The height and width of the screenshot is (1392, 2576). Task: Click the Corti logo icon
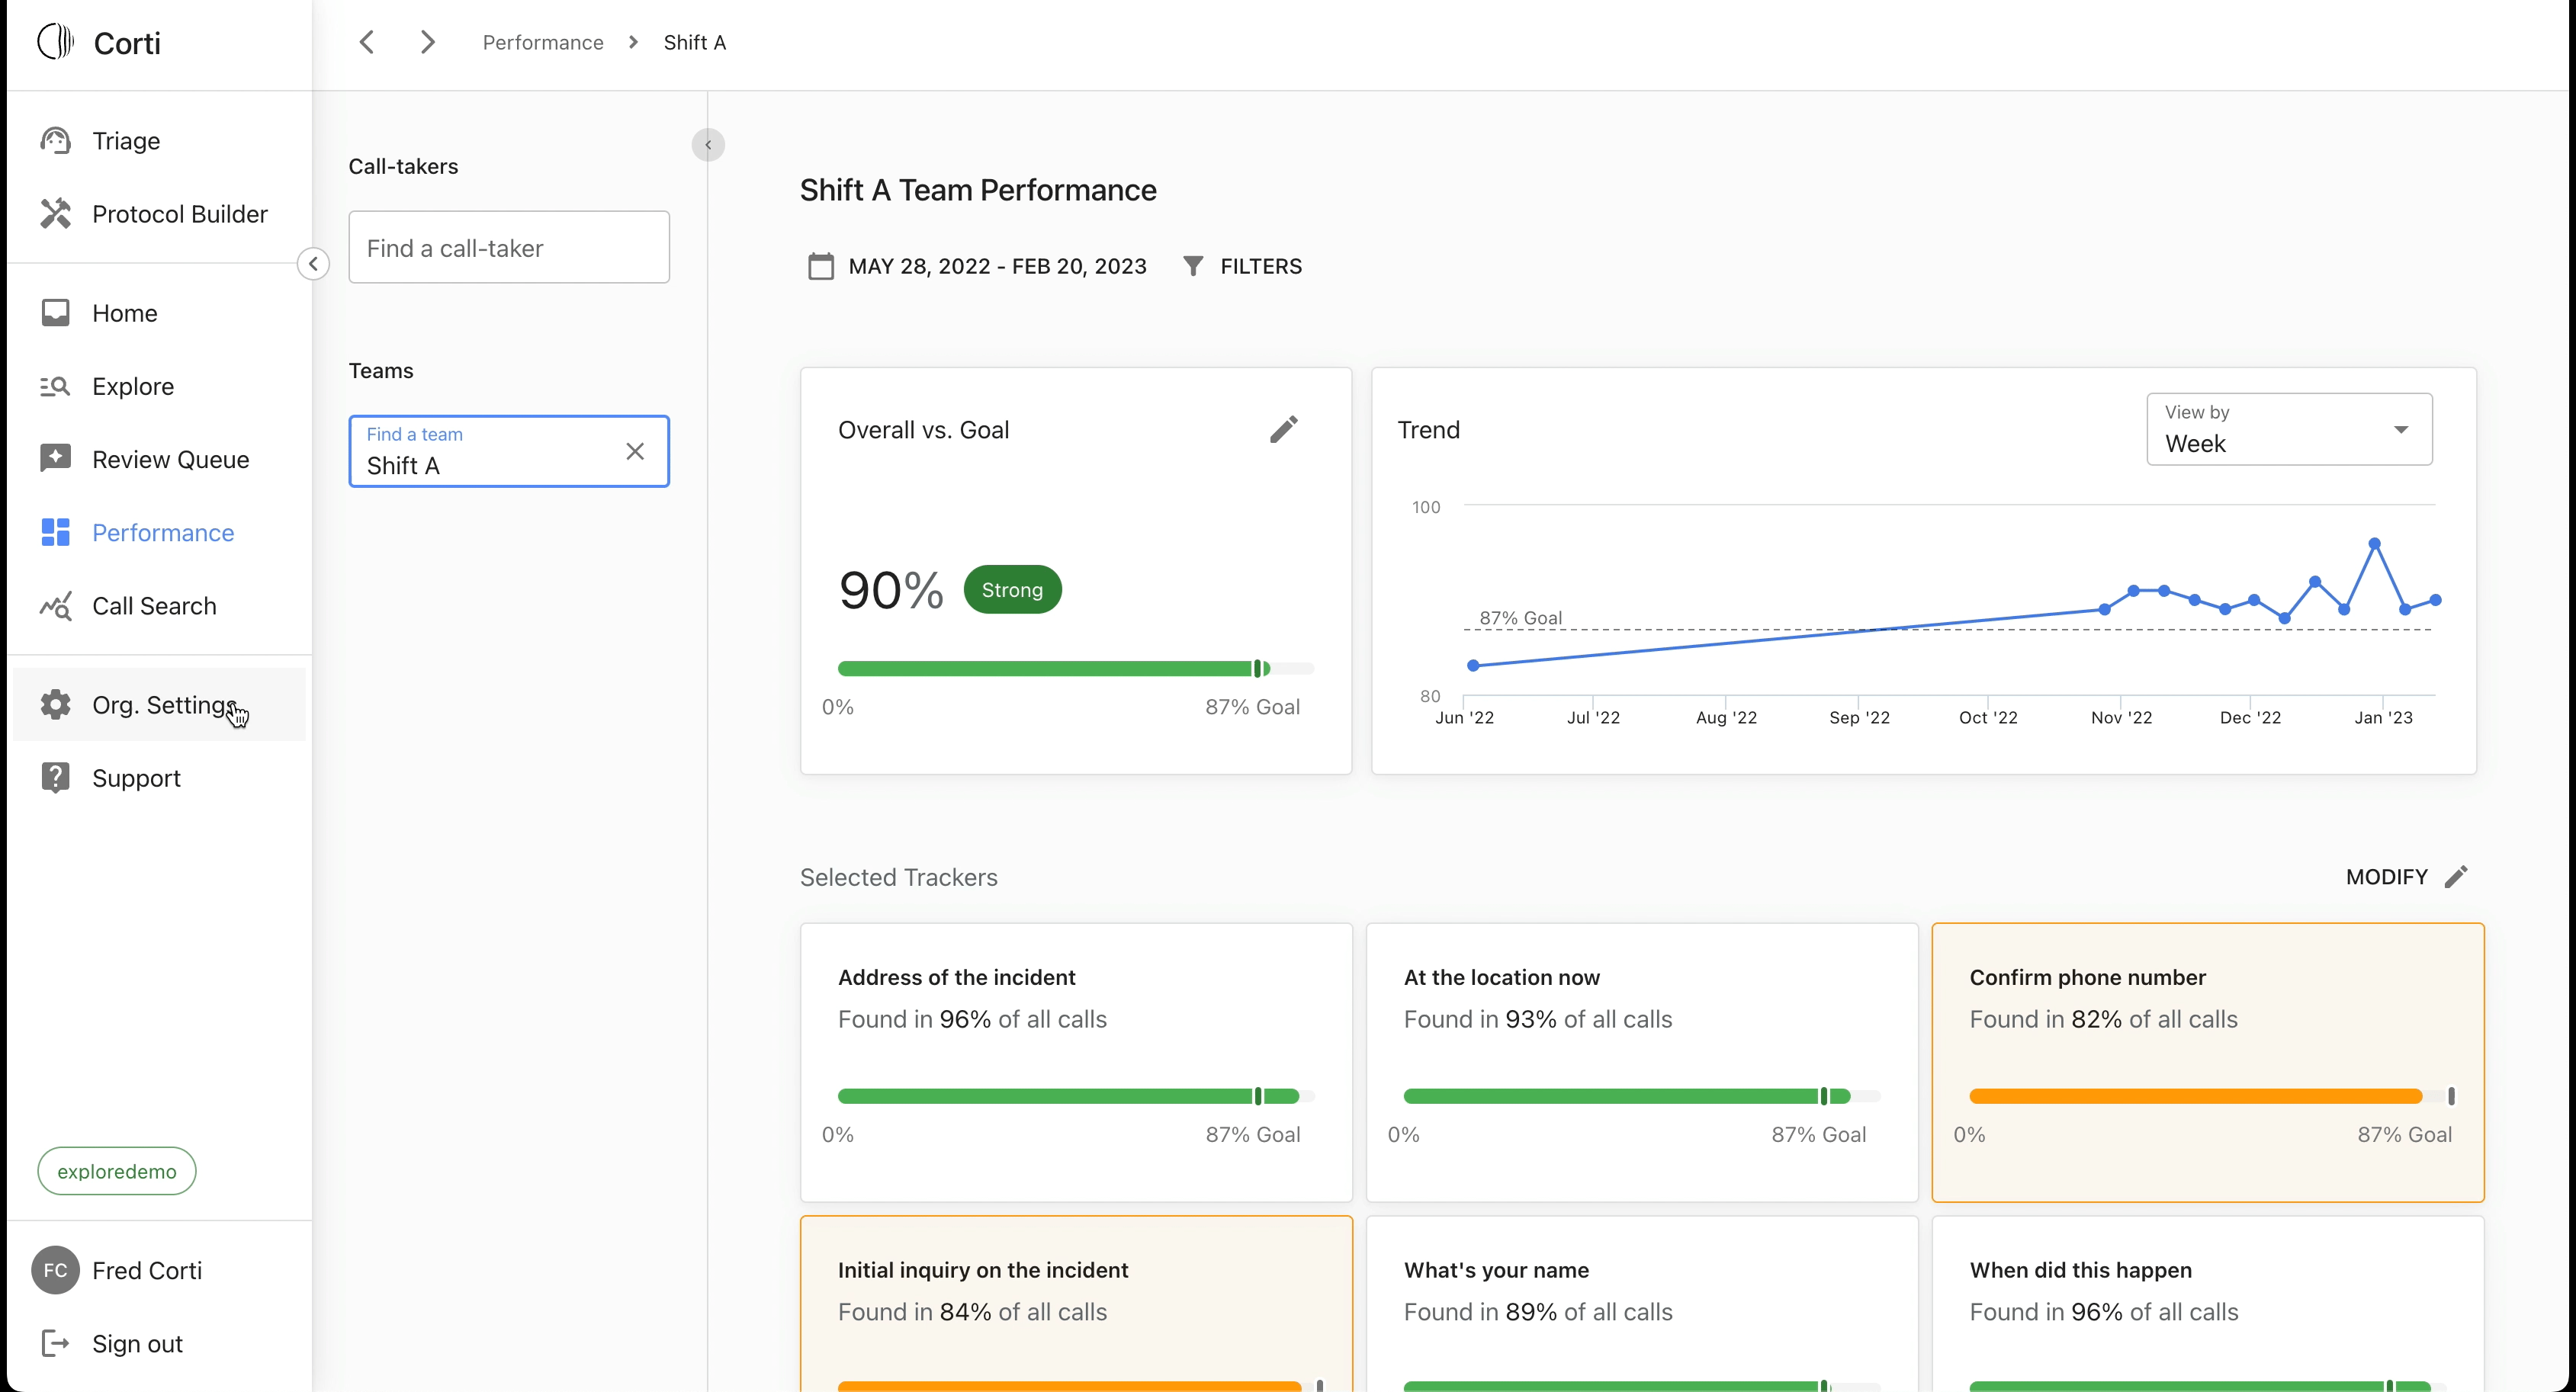(56, 42)
